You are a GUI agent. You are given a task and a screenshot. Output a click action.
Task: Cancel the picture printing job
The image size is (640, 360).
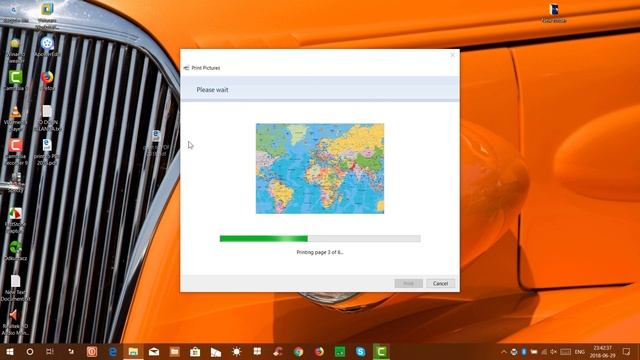(x=440, y=283)
